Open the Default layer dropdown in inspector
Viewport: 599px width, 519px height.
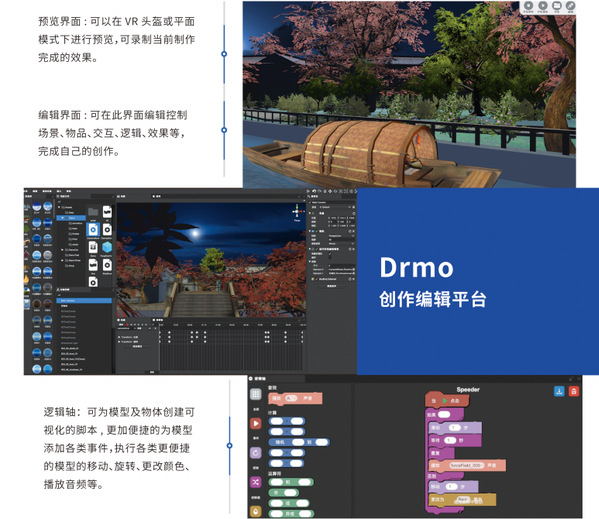point(335,207)
